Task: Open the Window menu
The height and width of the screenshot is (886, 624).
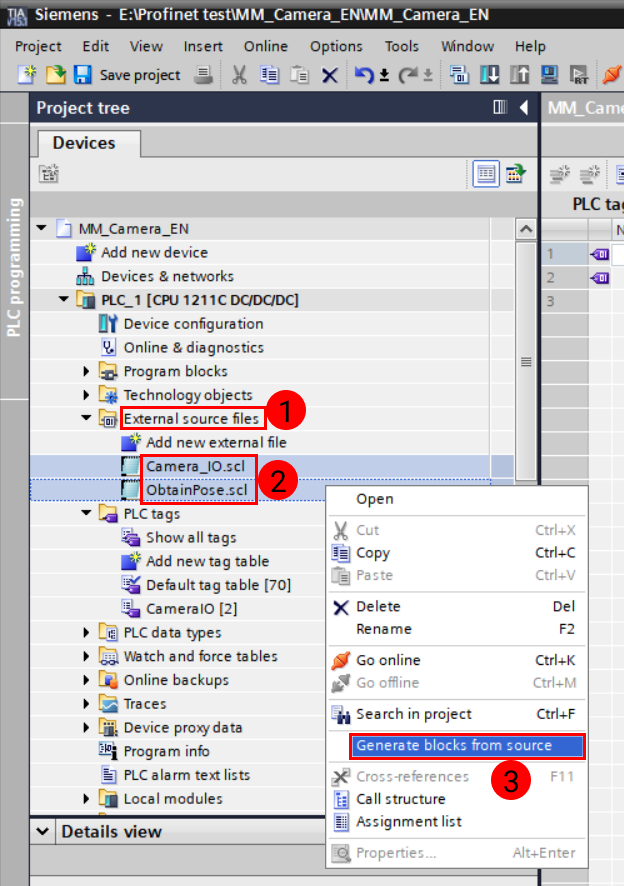Action: point(467,46)
